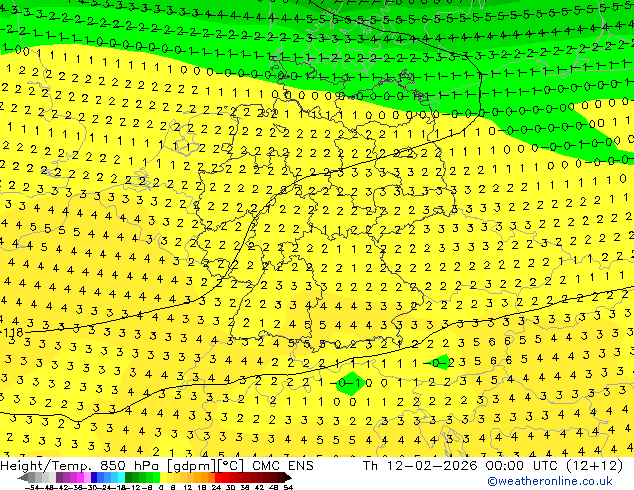The height and width of the screenshot is (490, 634).
Task: Click the cyan swatch in the temperature legend
Action: coord(121,477)
